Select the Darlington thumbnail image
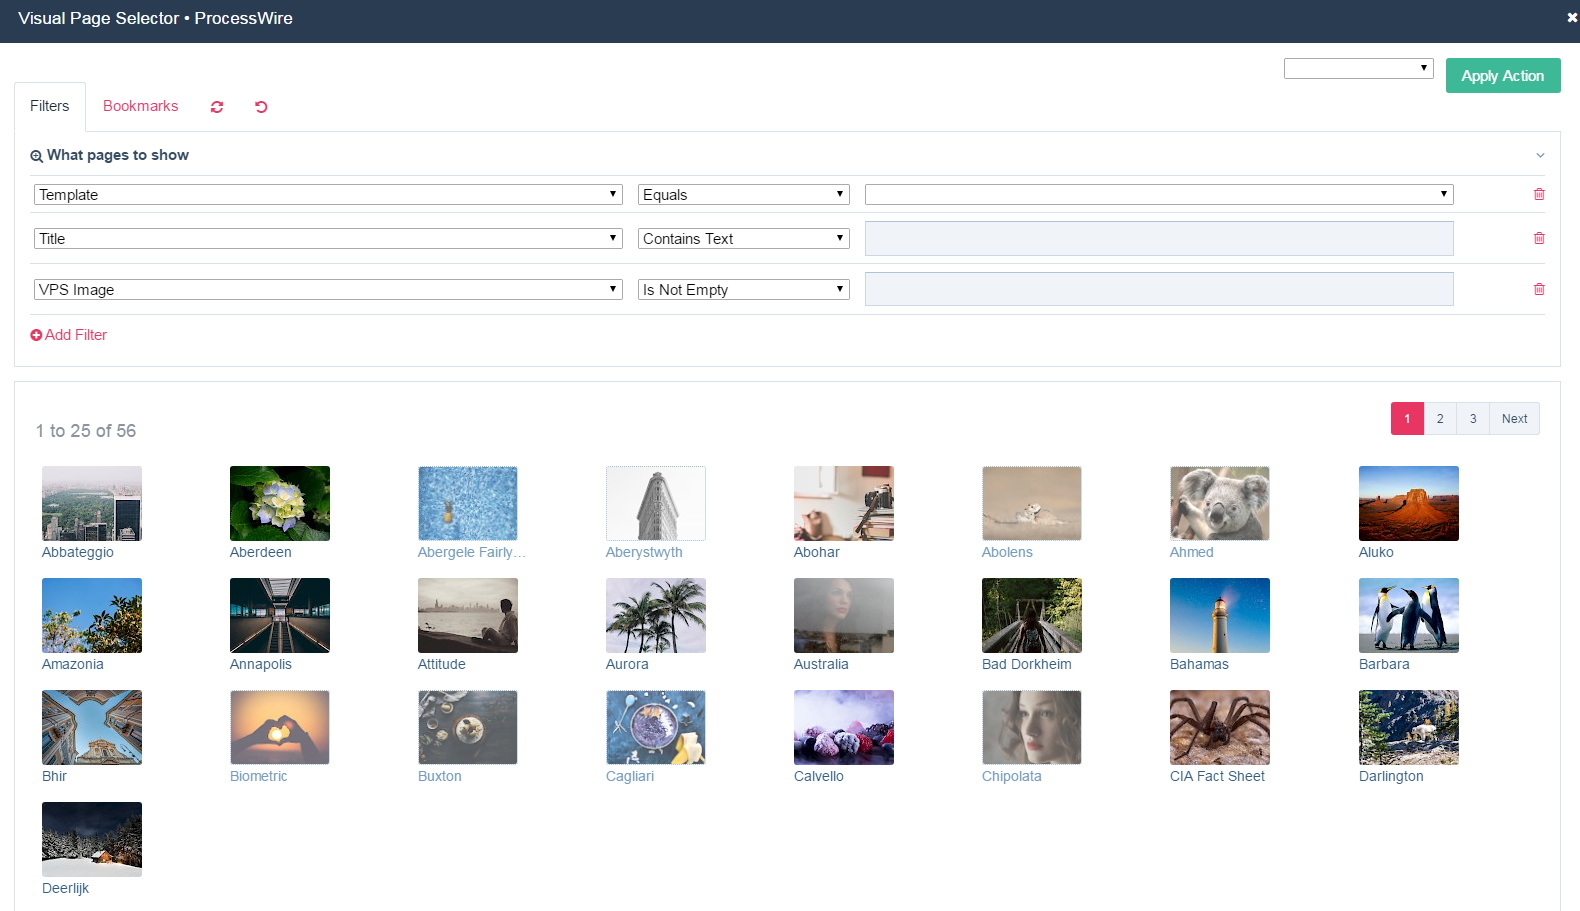 pos(1409,727)
